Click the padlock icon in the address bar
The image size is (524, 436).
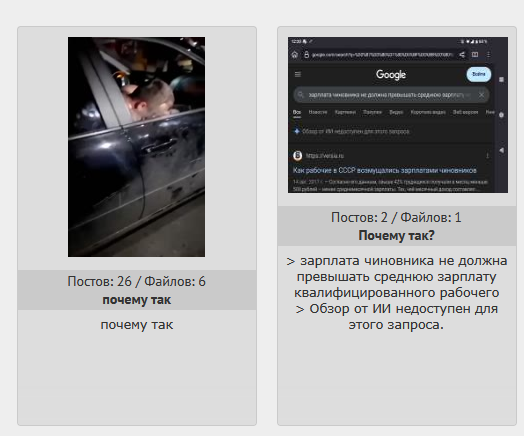coord(306,55)
